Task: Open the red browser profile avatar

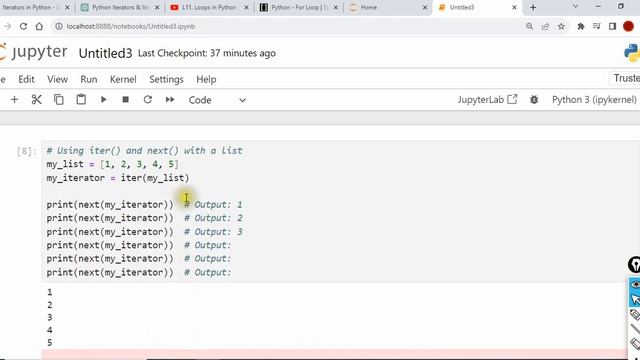Action: pyautogui.click(x=629, y=26)
